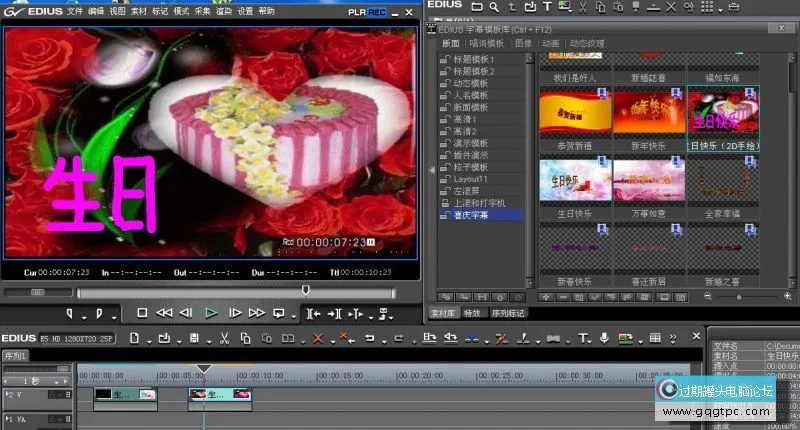800x430 pixels.
Task: Switch to the 唱词模板 tab
Action: pyautogui.click(x=486, y=43)
